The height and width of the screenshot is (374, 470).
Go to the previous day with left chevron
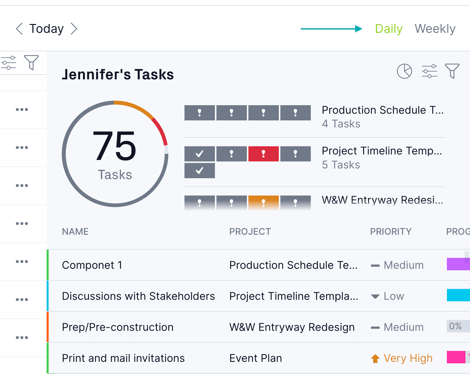(19, 29)
